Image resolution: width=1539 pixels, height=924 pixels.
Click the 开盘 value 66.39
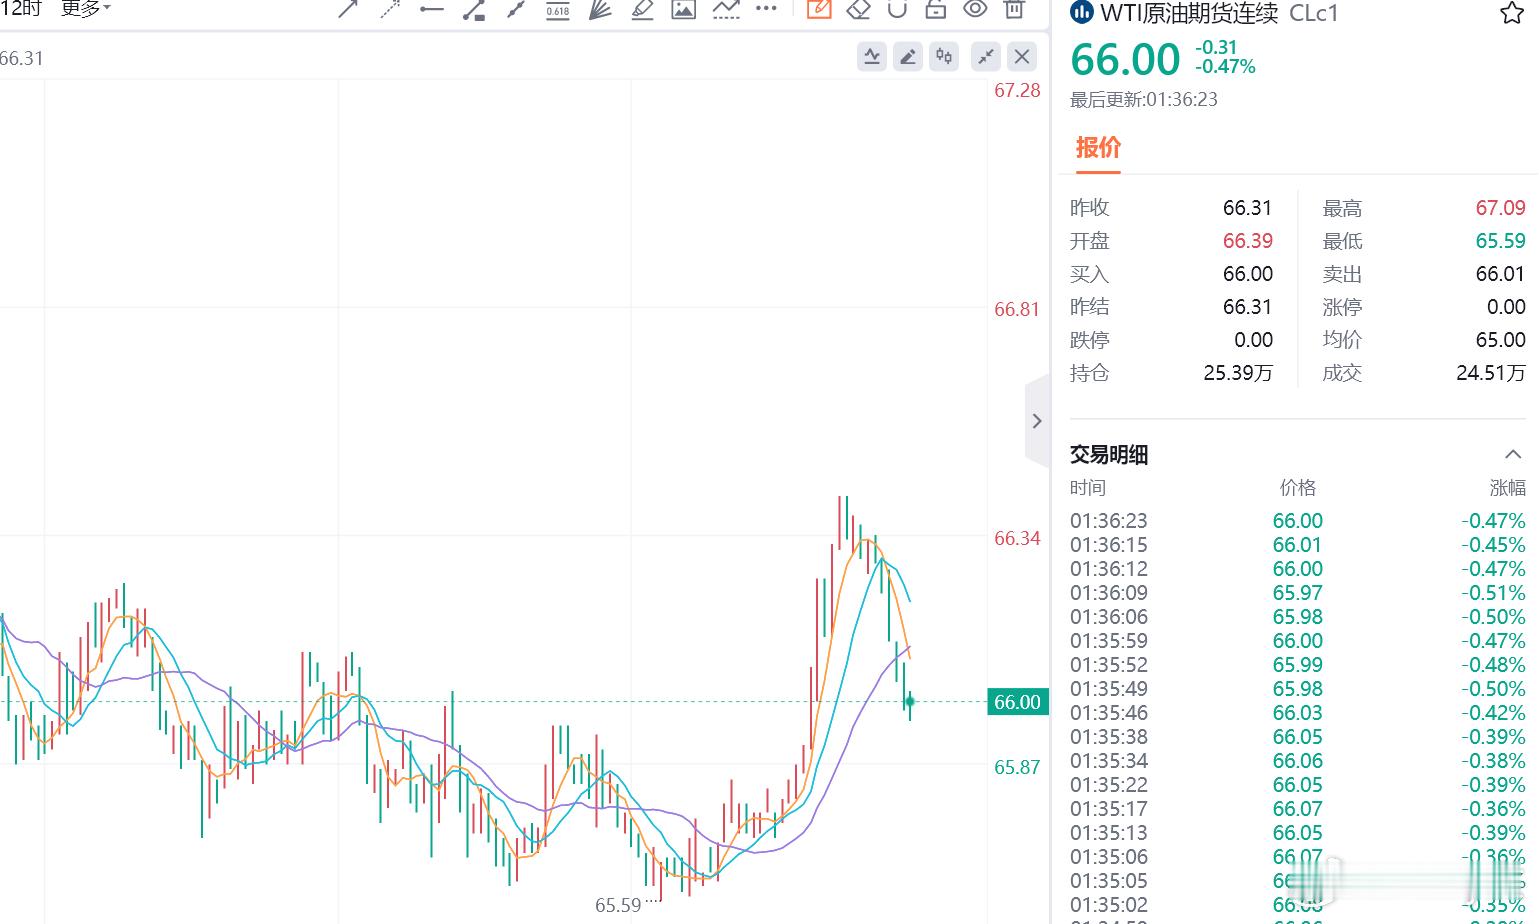tap(1248, 241)
